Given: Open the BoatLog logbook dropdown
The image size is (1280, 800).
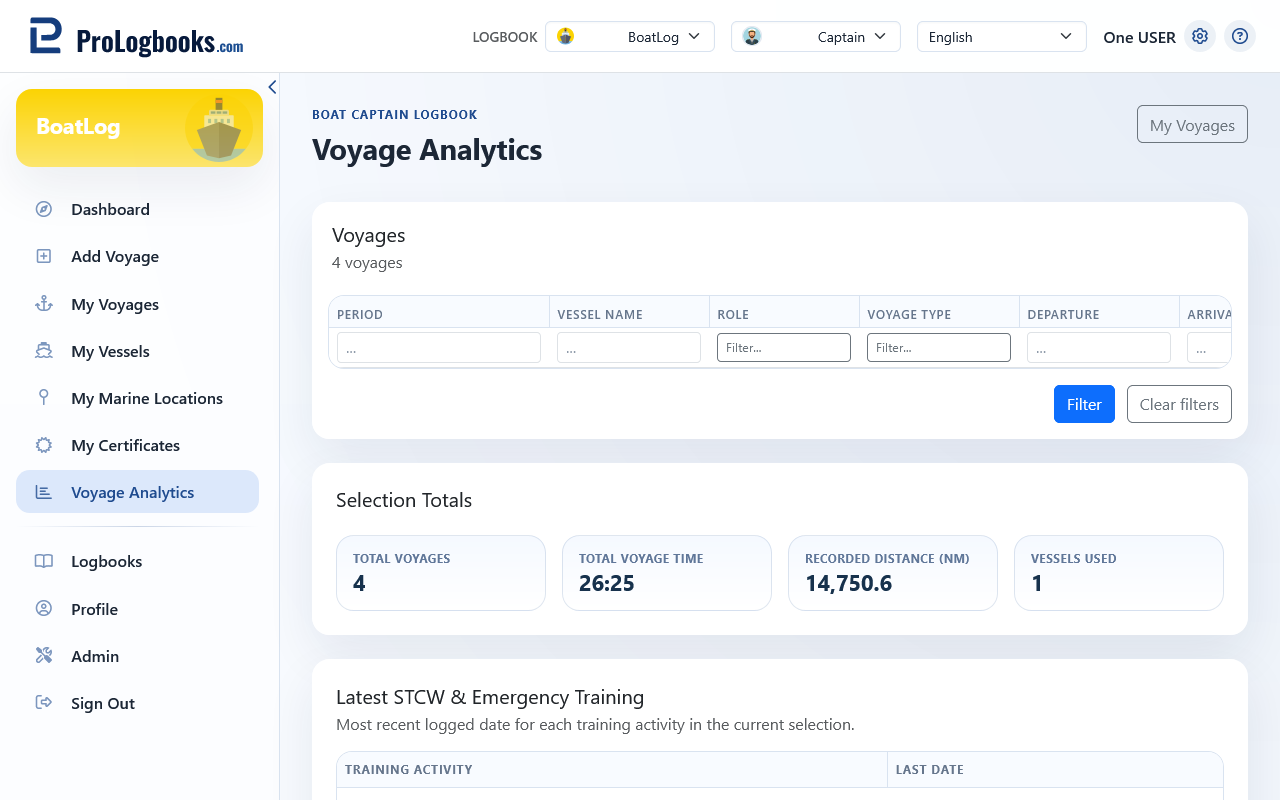Looking at the screenshot, I should pyautogui.click(x=630, y=37).
